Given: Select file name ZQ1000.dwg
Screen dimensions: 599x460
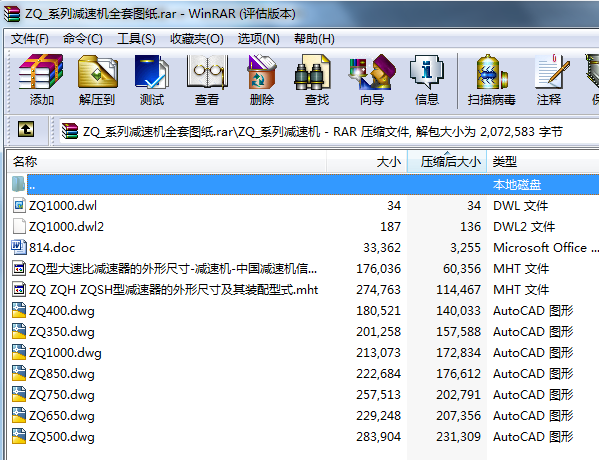Looking at the screenshot, I should click(65, 353).
